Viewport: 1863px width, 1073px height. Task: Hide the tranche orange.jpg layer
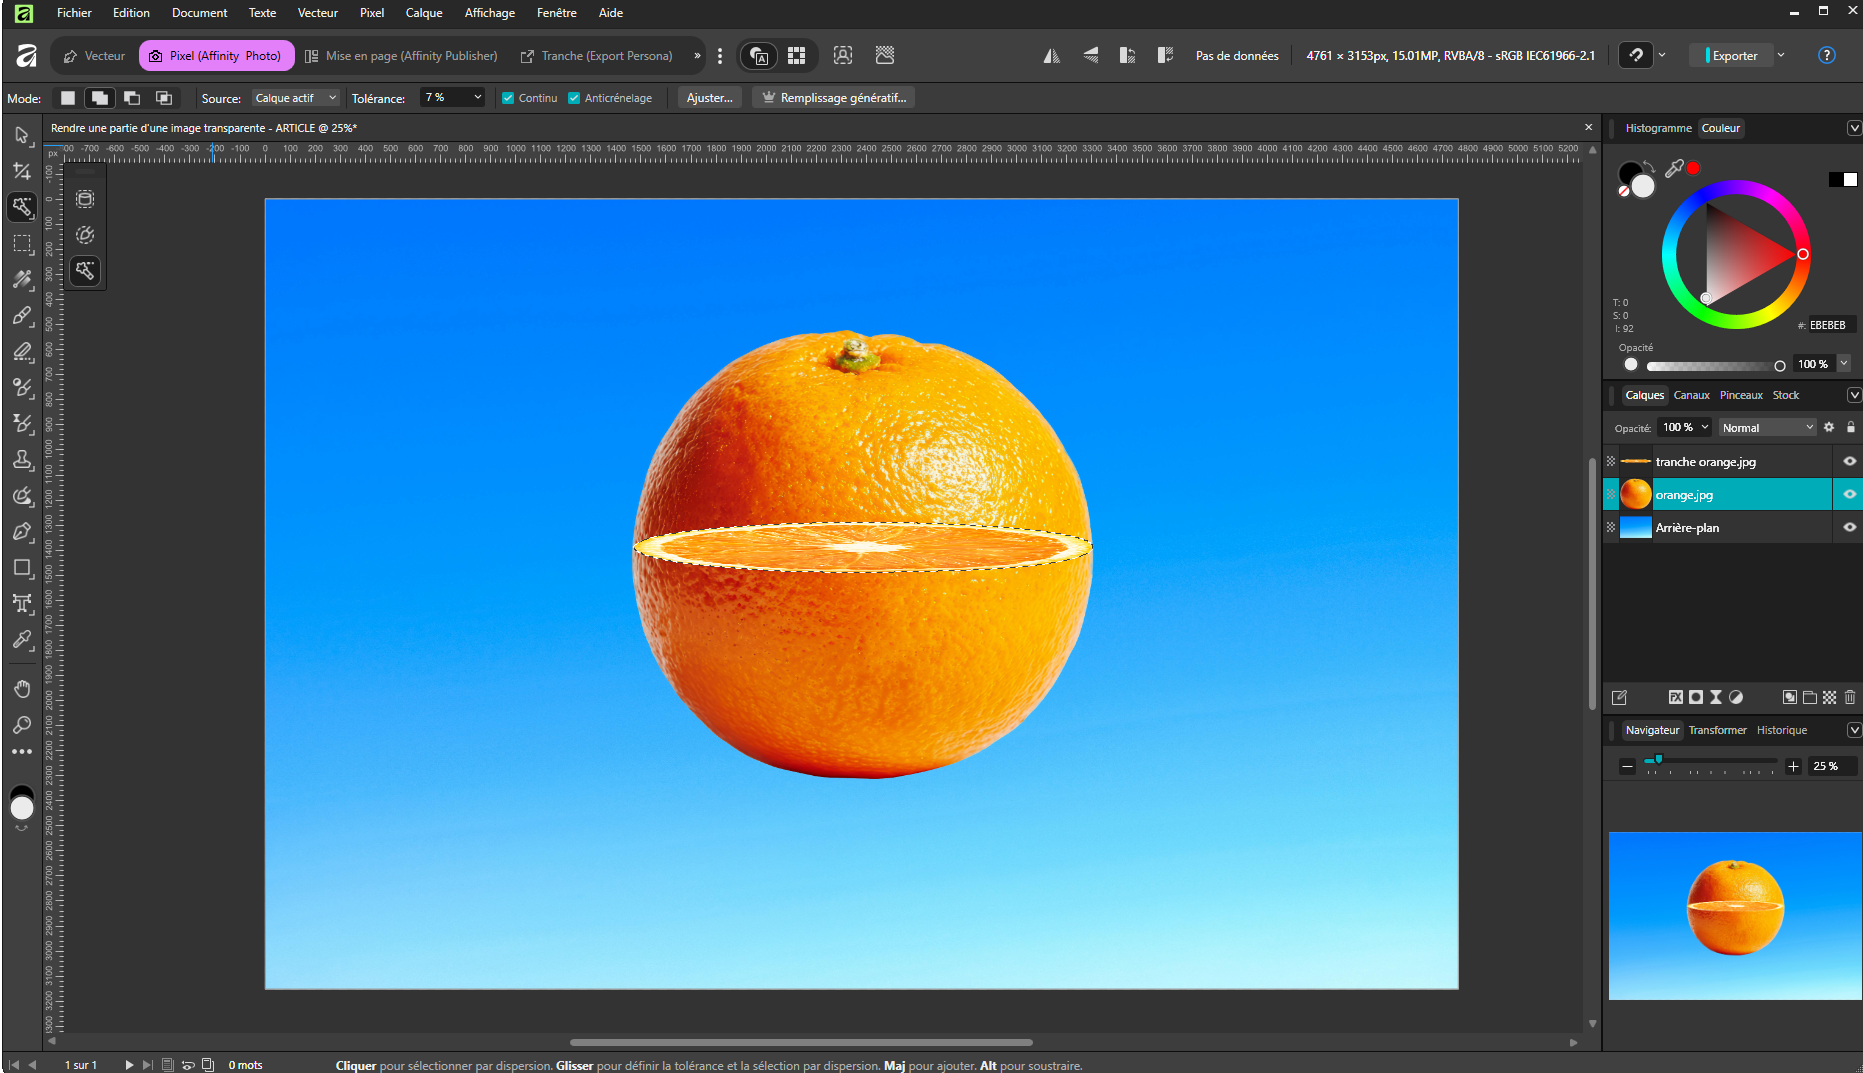pyautogui.click(x=1849, y=461)
